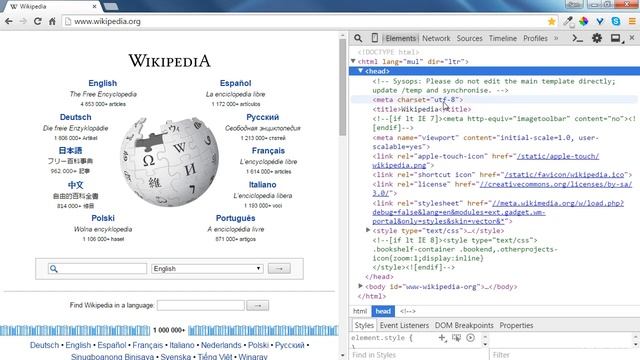Image resolution: width=640 pixels, height=360 pixels.
Task: Select the Styles sidebar tab
Action: 364,325
